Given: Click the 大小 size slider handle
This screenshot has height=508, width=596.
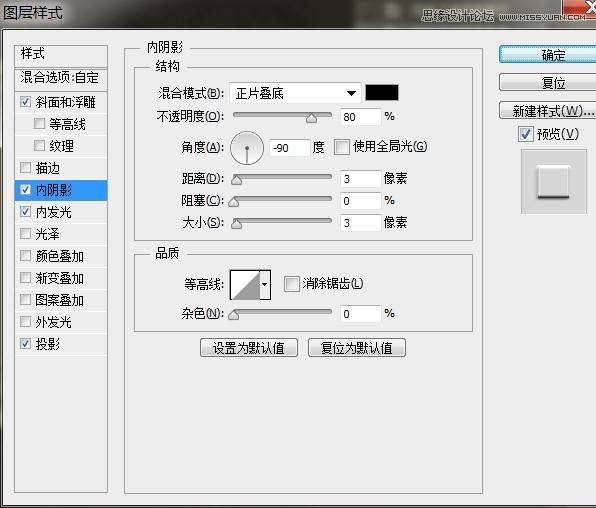Looking at the screenshot, I should tap(236, 224).
